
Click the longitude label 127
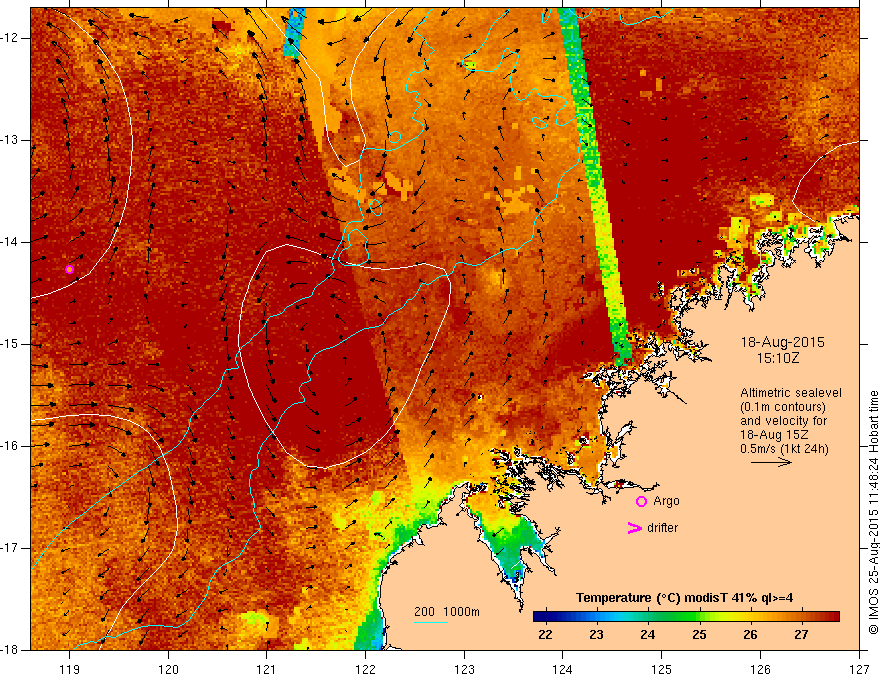(x=859, y=669)
